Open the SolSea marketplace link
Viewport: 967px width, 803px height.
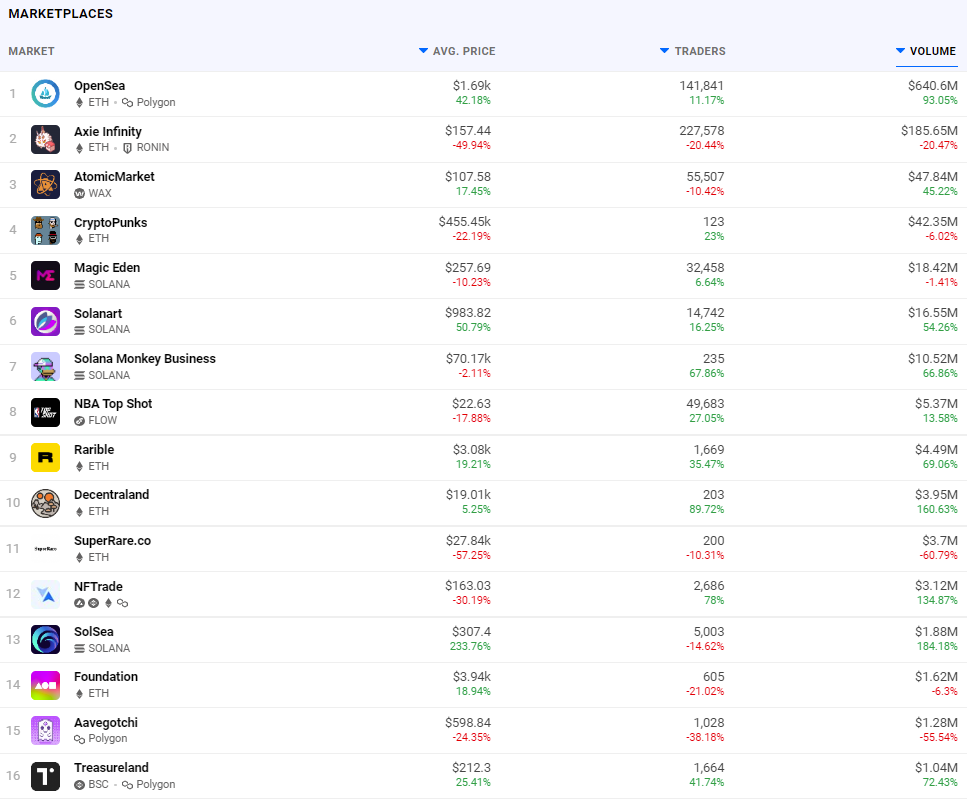(94, 632)
